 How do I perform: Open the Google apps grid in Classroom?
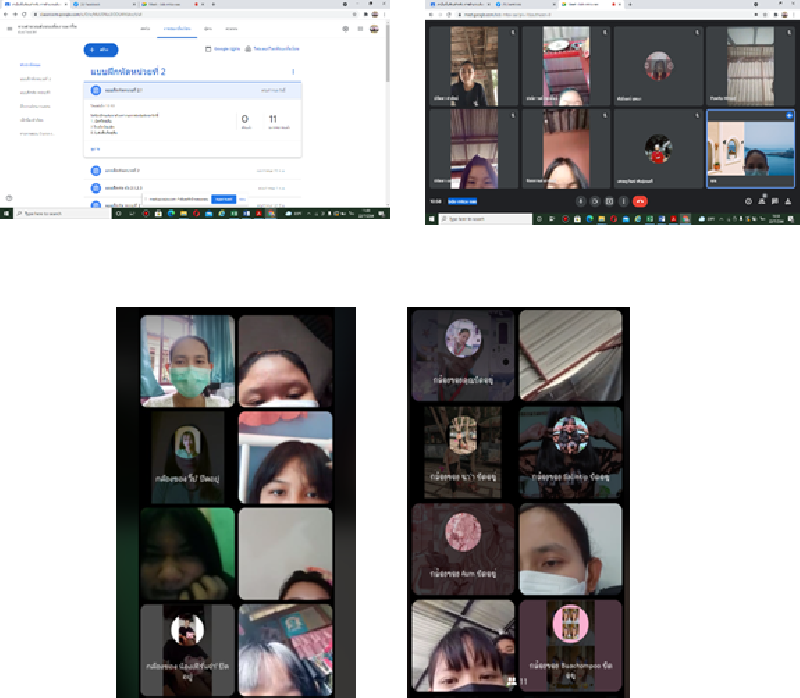(360, 29)
